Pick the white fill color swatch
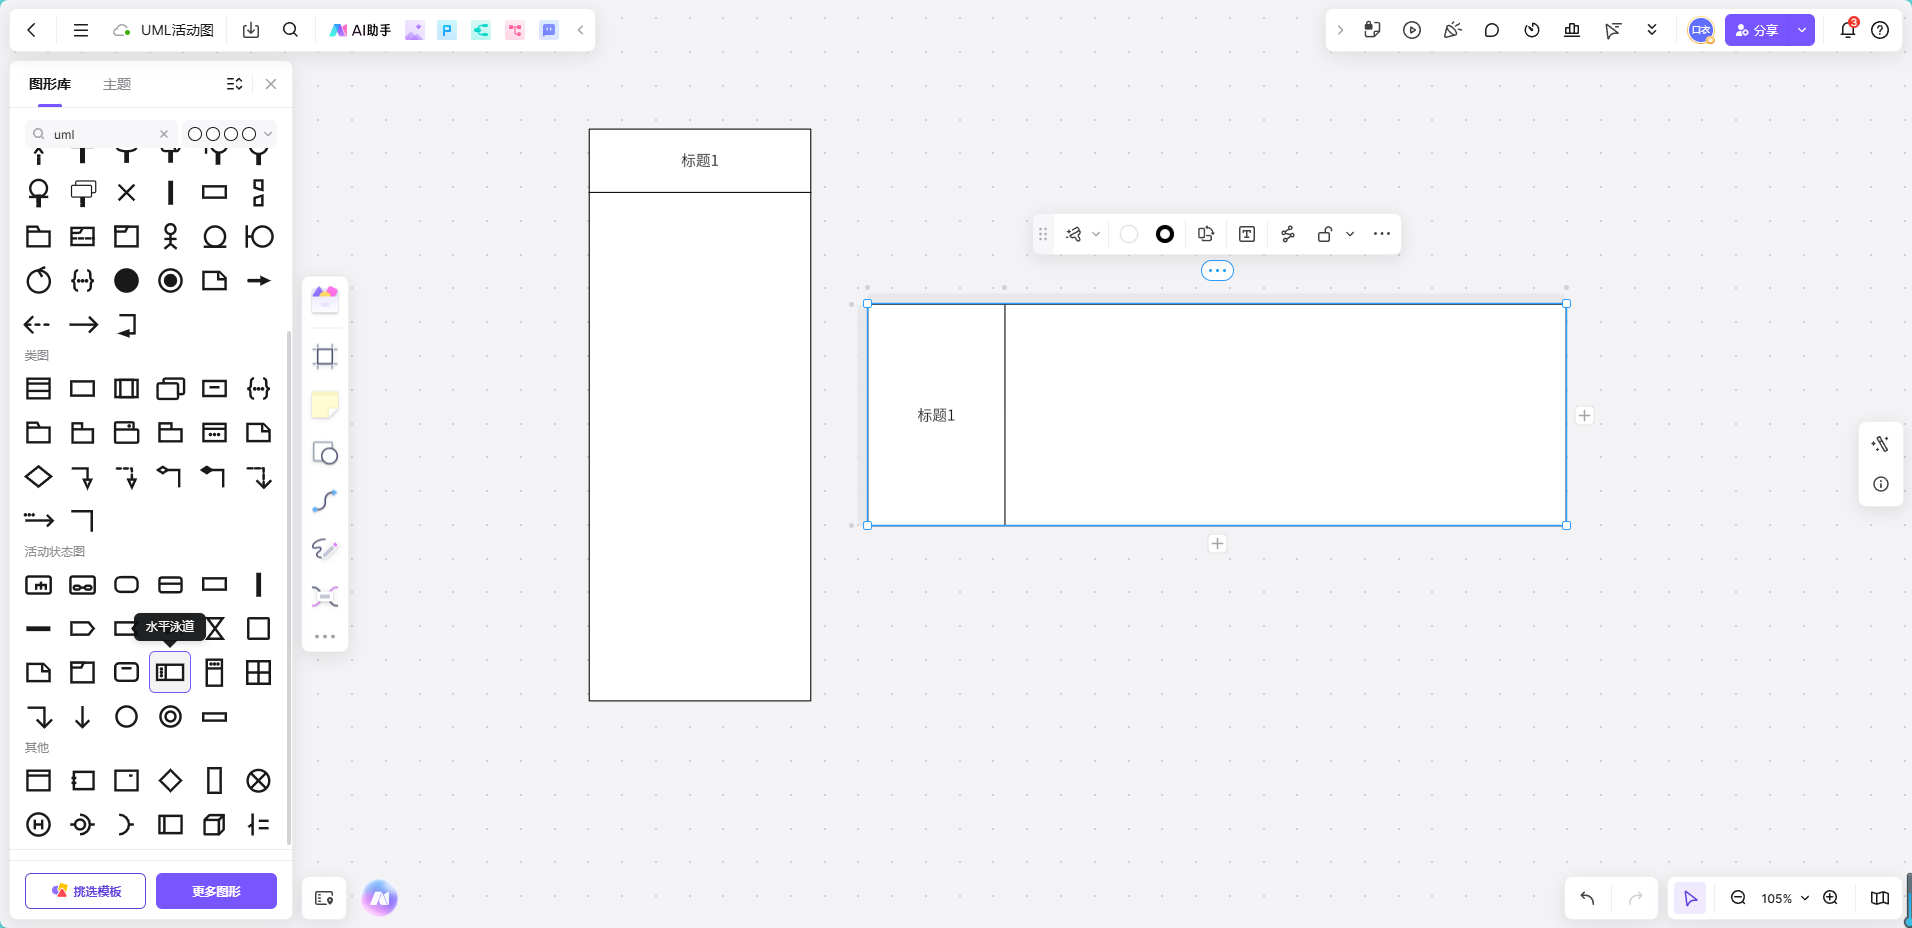This screenshot has width=1912, height=928. (x=1129, y=234)
